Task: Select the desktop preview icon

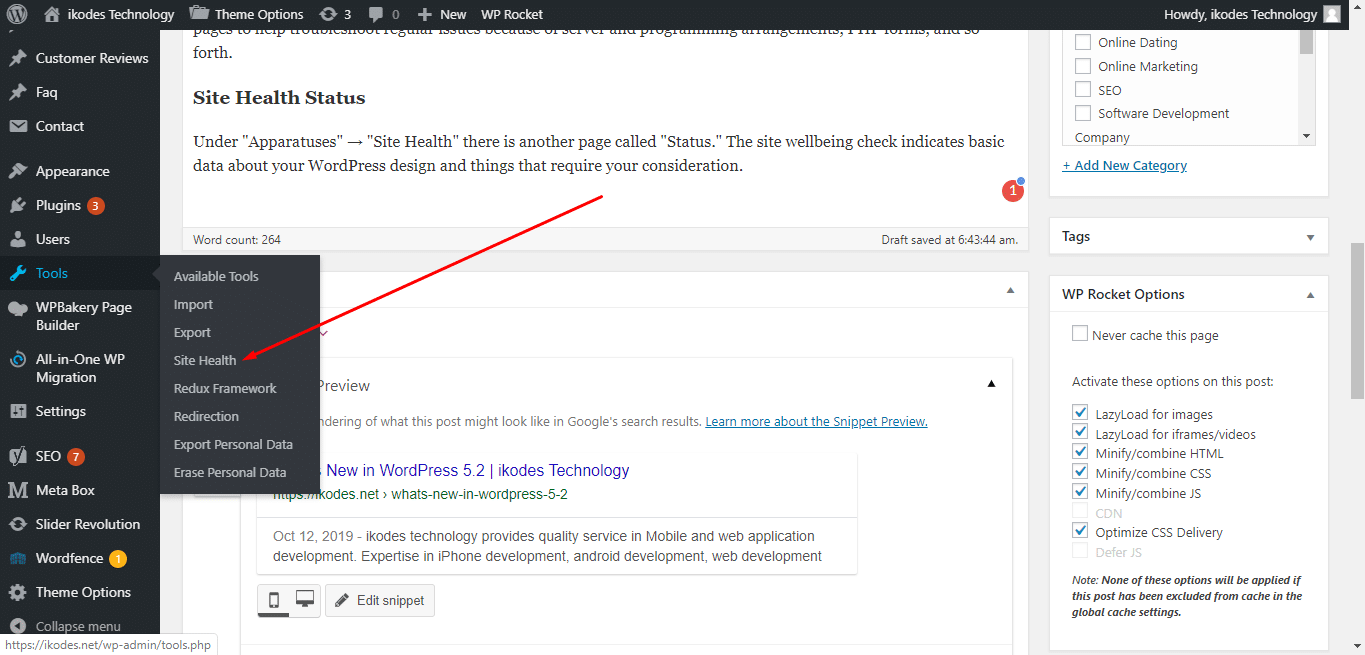Action: (x=305, y=600)
